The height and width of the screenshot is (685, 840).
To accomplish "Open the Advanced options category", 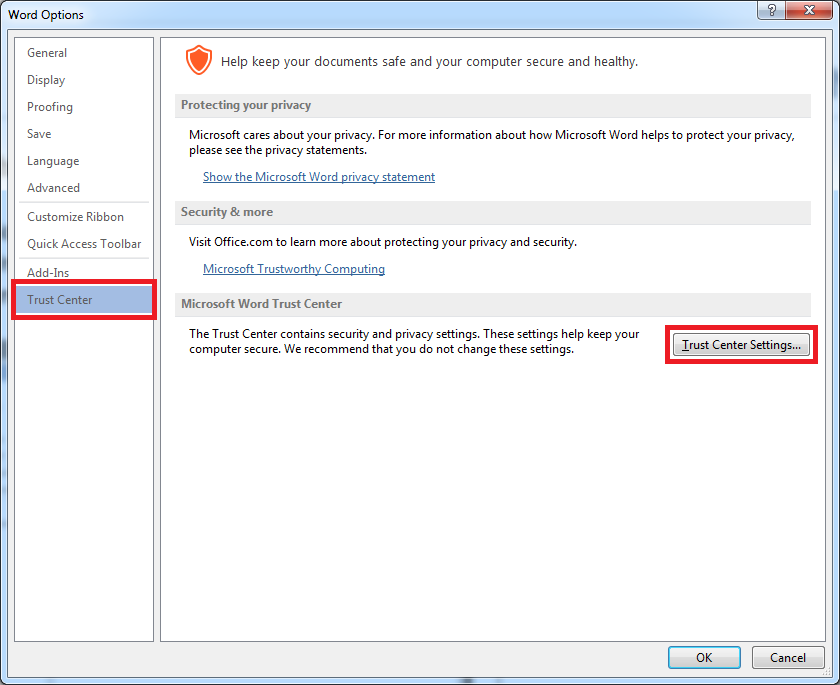I will coord(54,188).
